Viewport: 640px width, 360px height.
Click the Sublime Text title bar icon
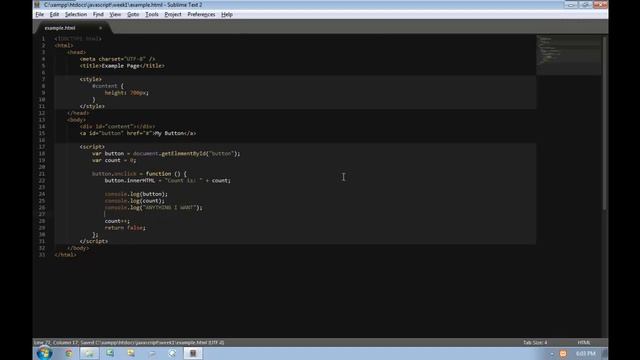(x=38, y=4)
